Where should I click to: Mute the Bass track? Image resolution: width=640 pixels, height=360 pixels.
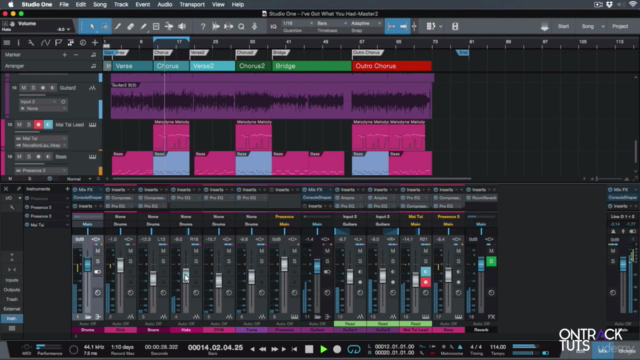pyautogui.click(x=19, y=157)
